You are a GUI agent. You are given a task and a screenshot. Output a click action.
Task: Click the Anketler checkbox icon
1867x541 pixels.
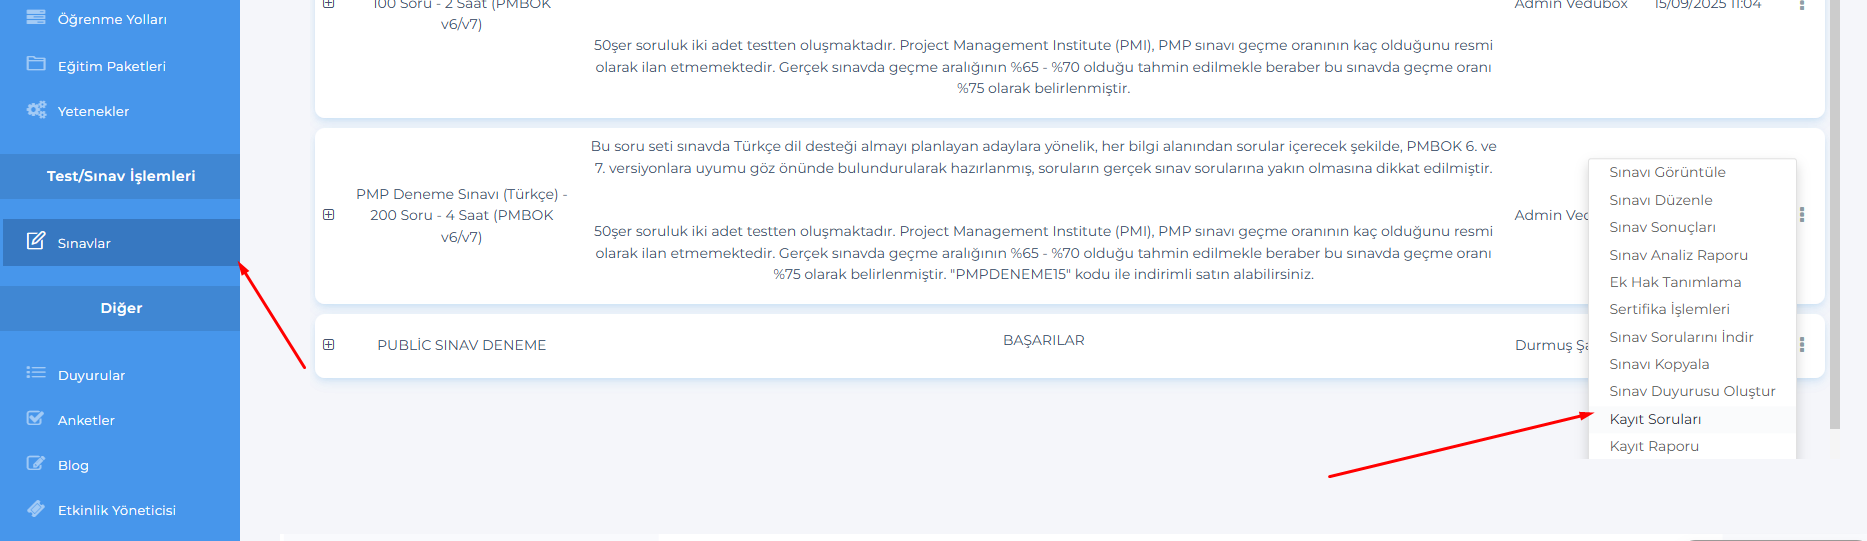[x=36, y=419]
